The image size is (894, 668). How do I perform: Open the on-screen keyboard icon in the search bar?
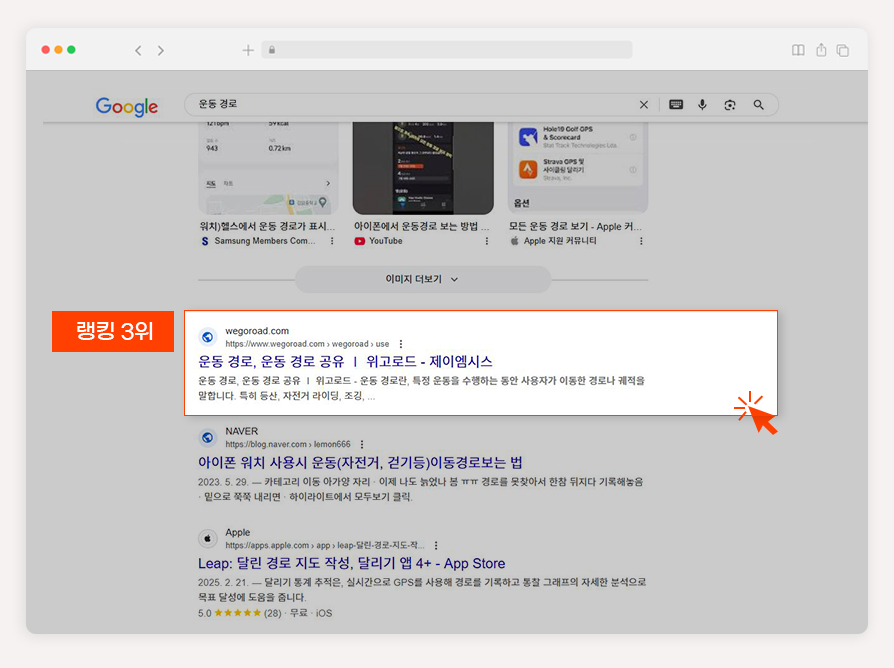(676, 104)
